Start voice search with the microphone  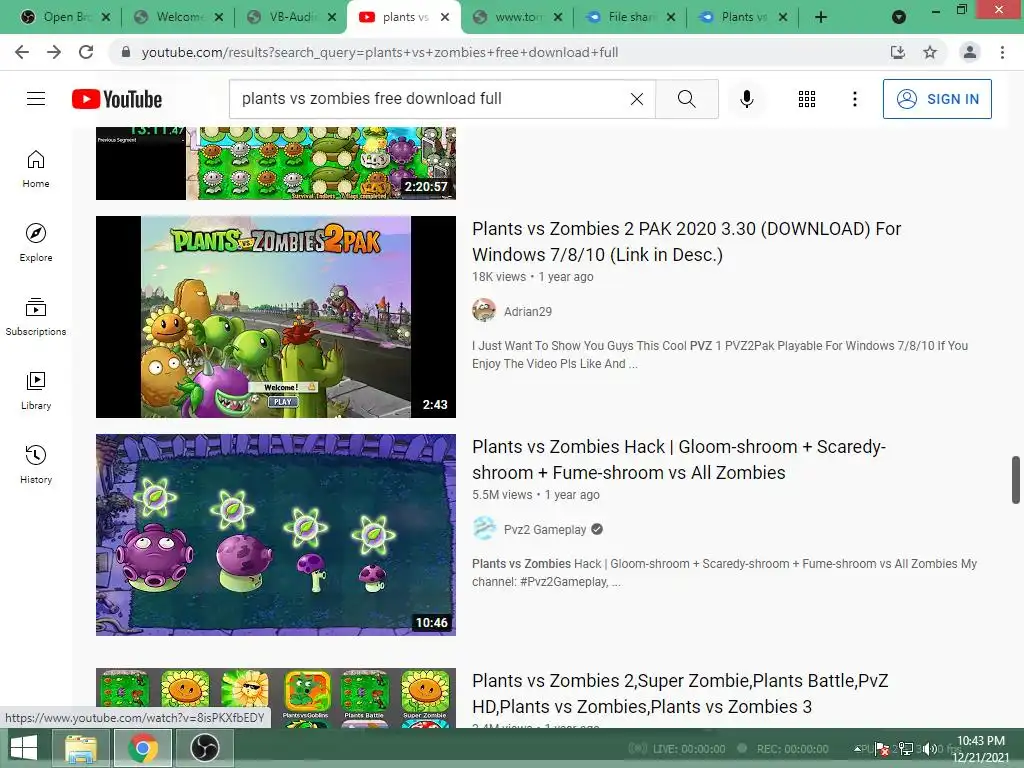pyautogui.click(x=746, y=99)
